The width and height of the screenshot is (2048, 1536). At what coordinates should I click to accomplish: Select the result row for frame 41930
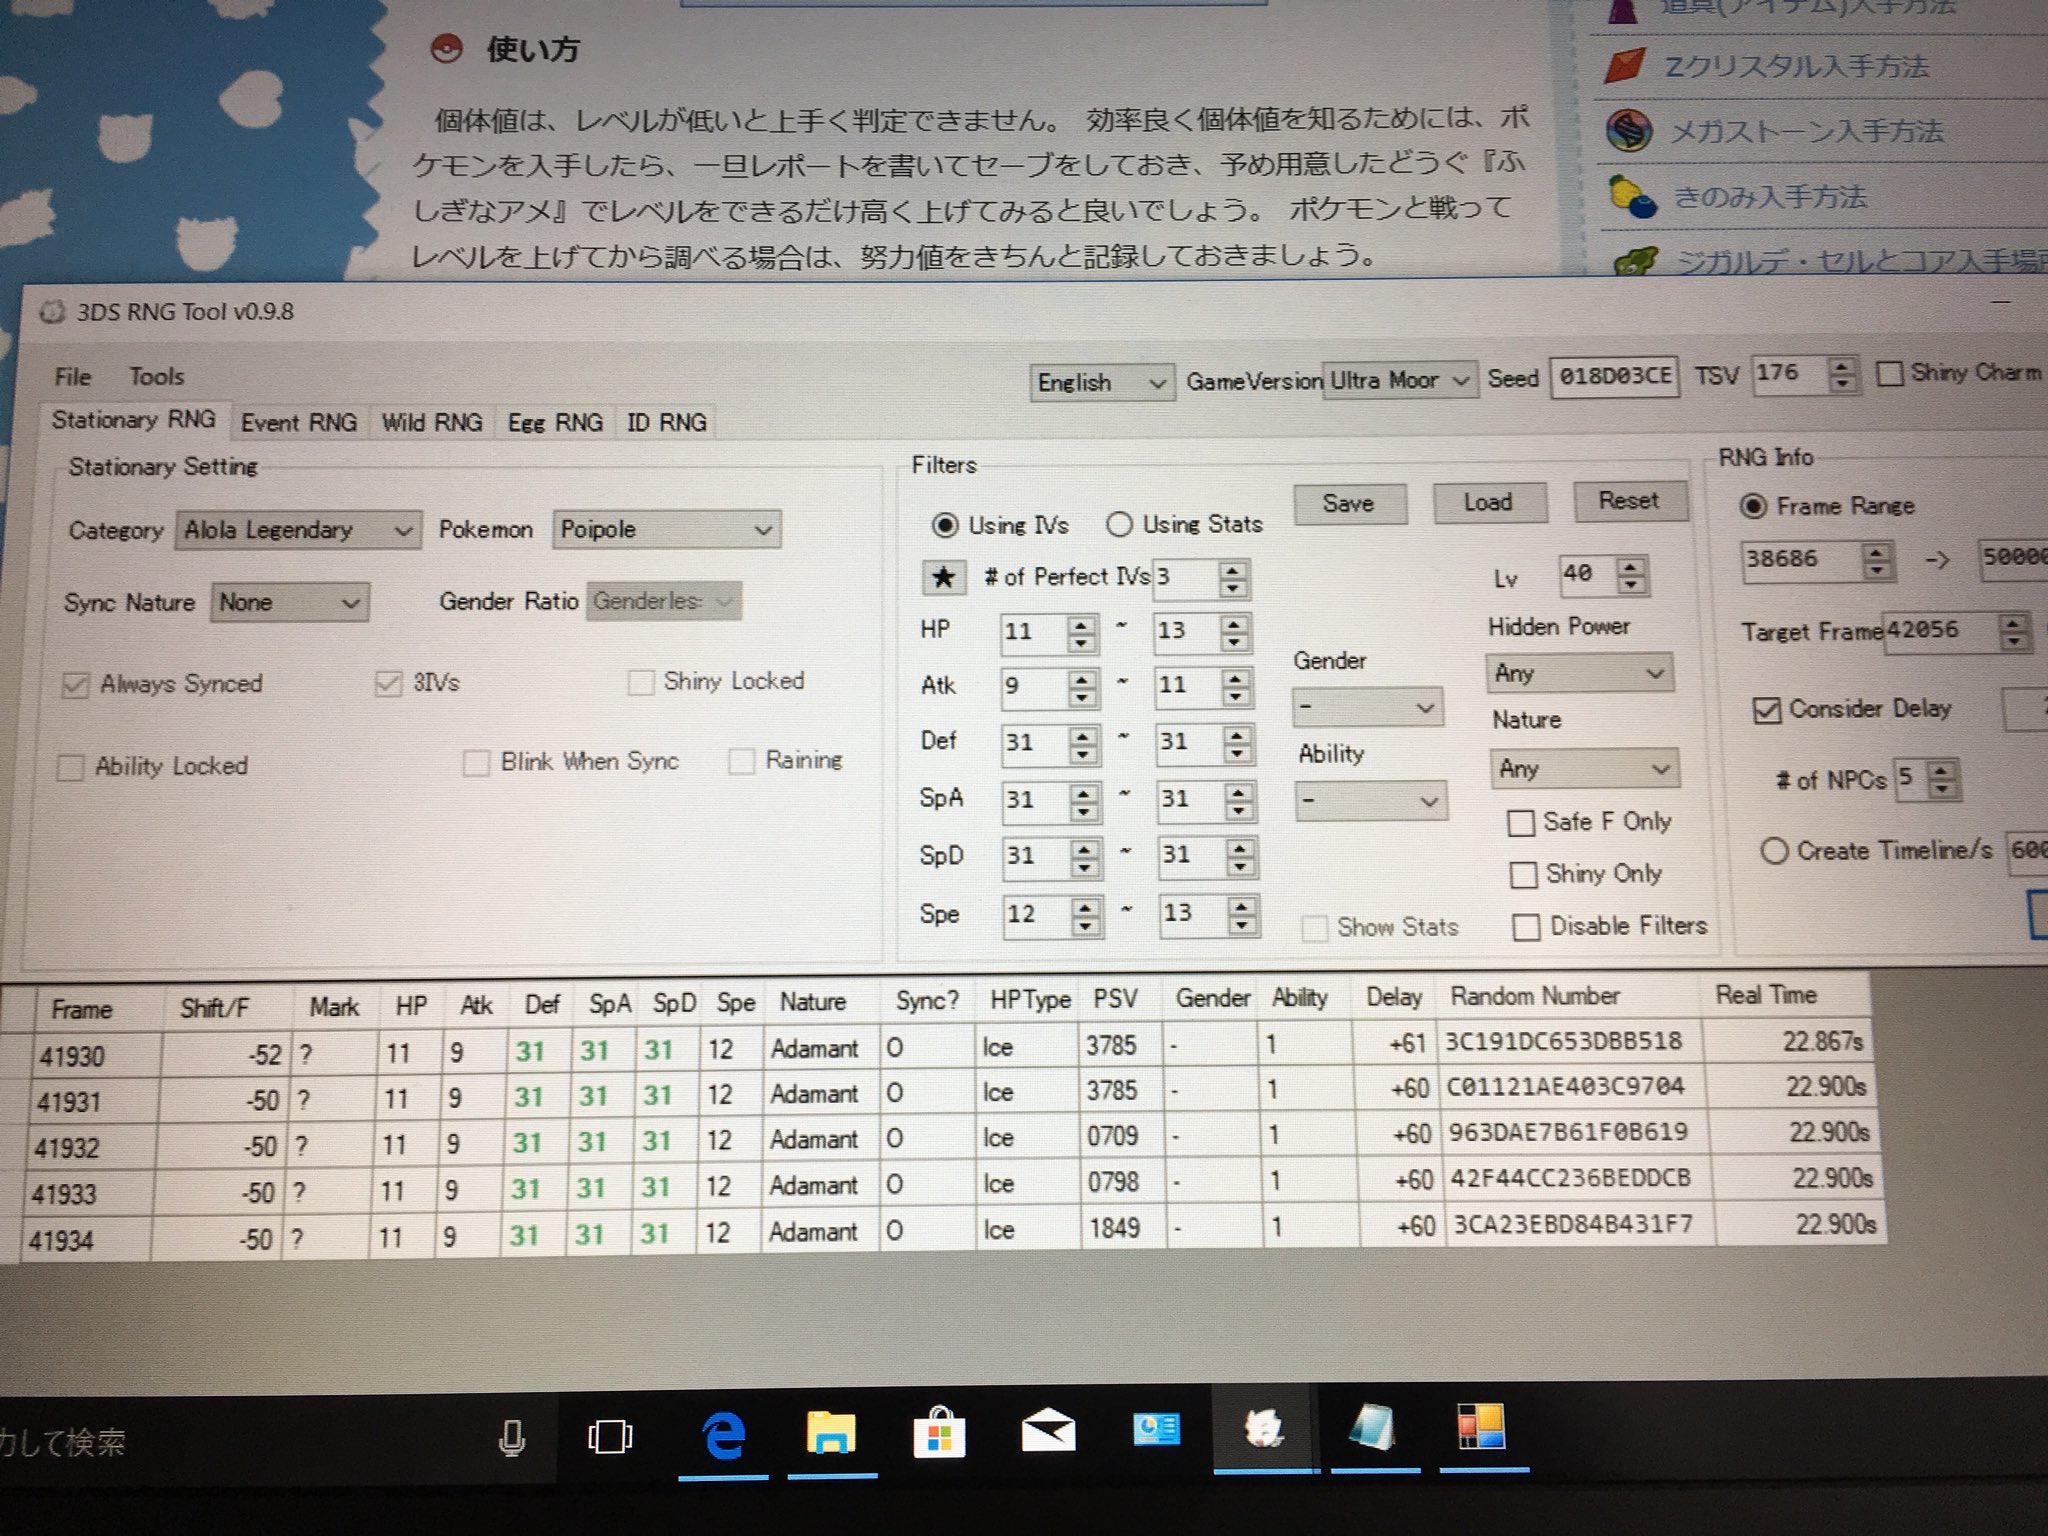point(950,1047)
